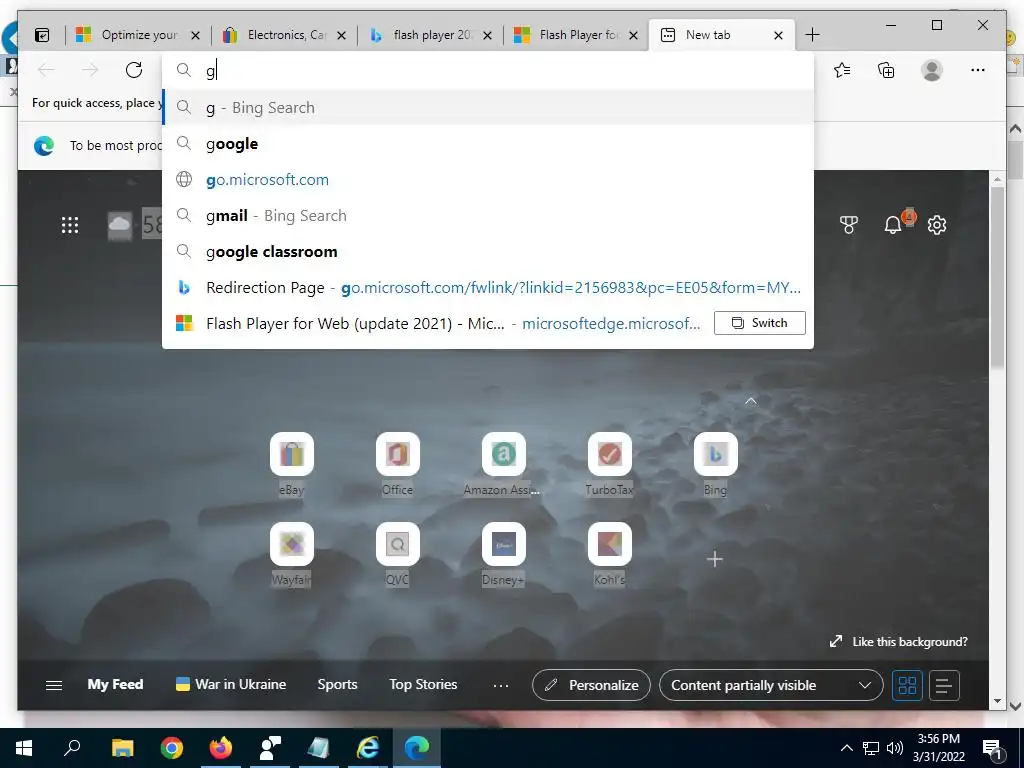
Task: Click inside the address bar field
Action: [488, 70]
